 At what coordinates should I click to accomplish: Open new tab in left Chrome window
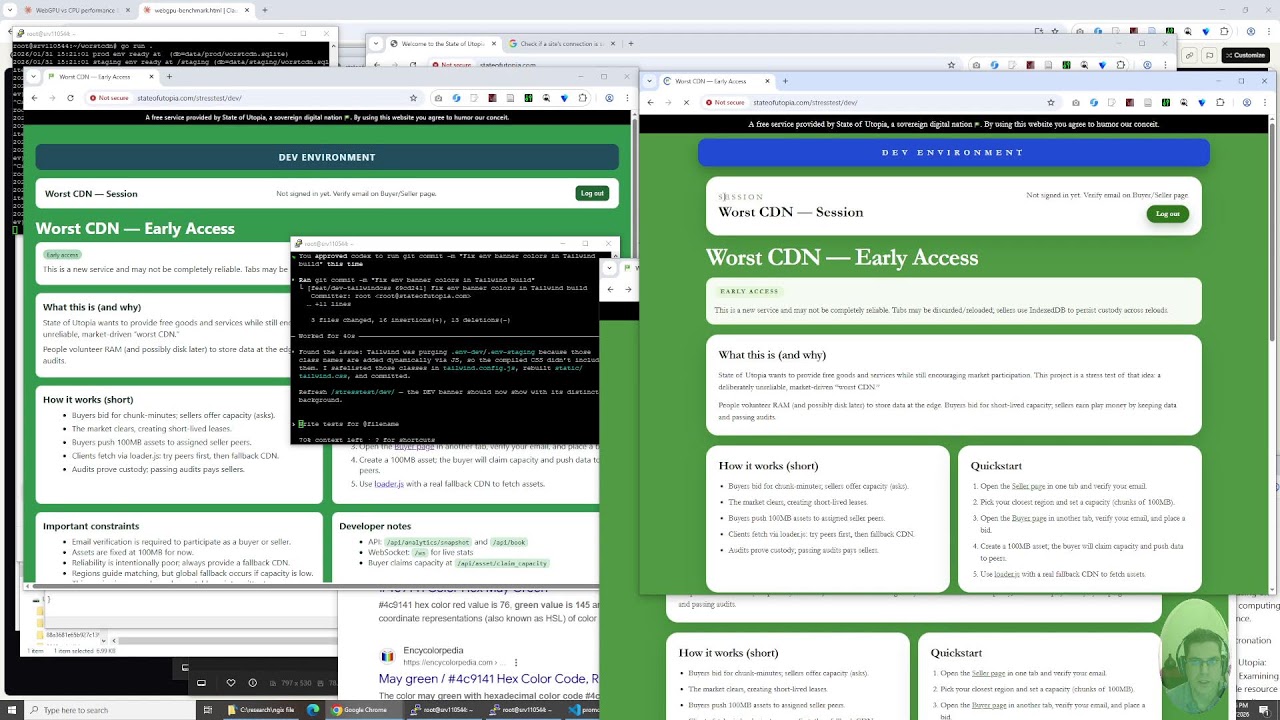[169, 77]
